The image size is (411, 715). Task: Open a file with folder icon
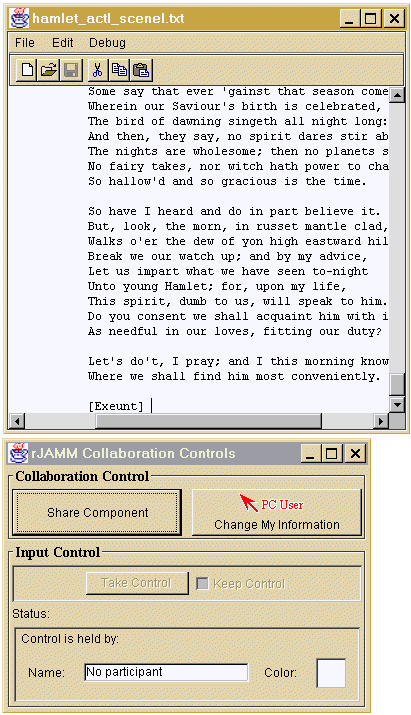point(49,70)
